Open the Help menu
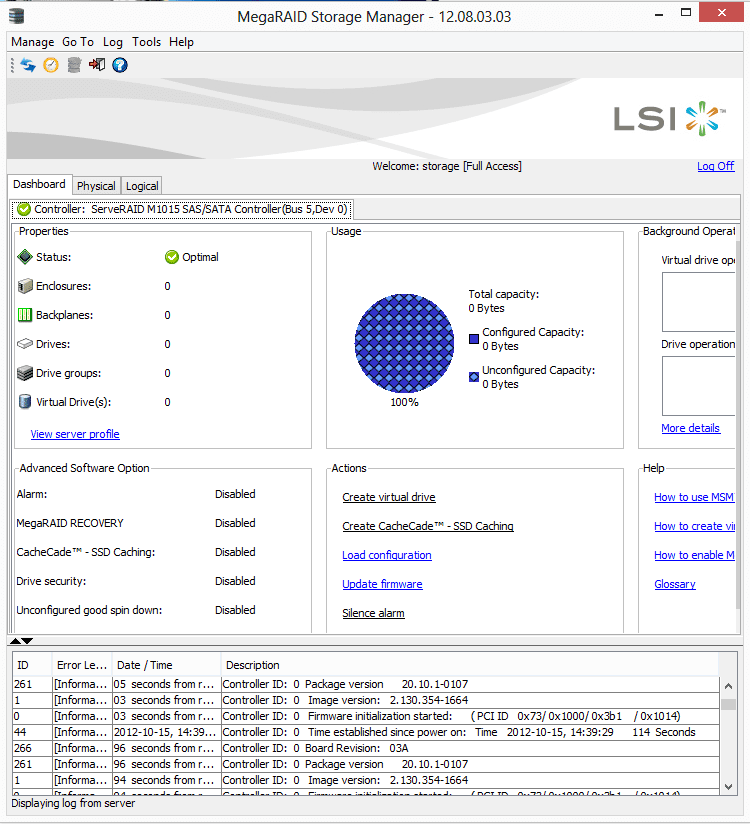Viewport: 750px width, 824px height. tap(181, 42)
